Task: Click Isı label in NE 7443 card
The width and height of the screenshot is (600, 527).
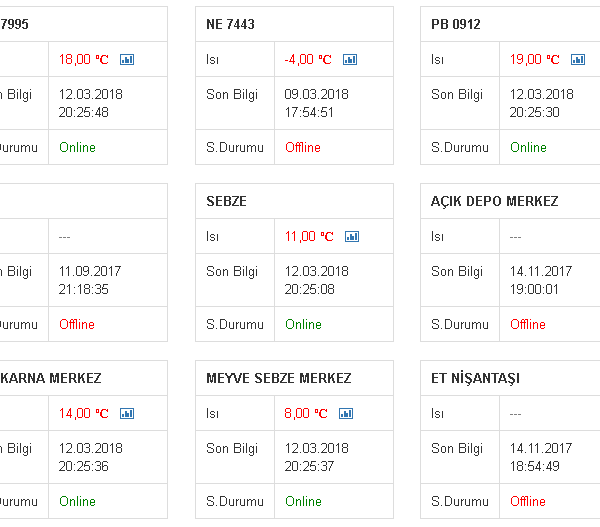Action: (212, 60)
